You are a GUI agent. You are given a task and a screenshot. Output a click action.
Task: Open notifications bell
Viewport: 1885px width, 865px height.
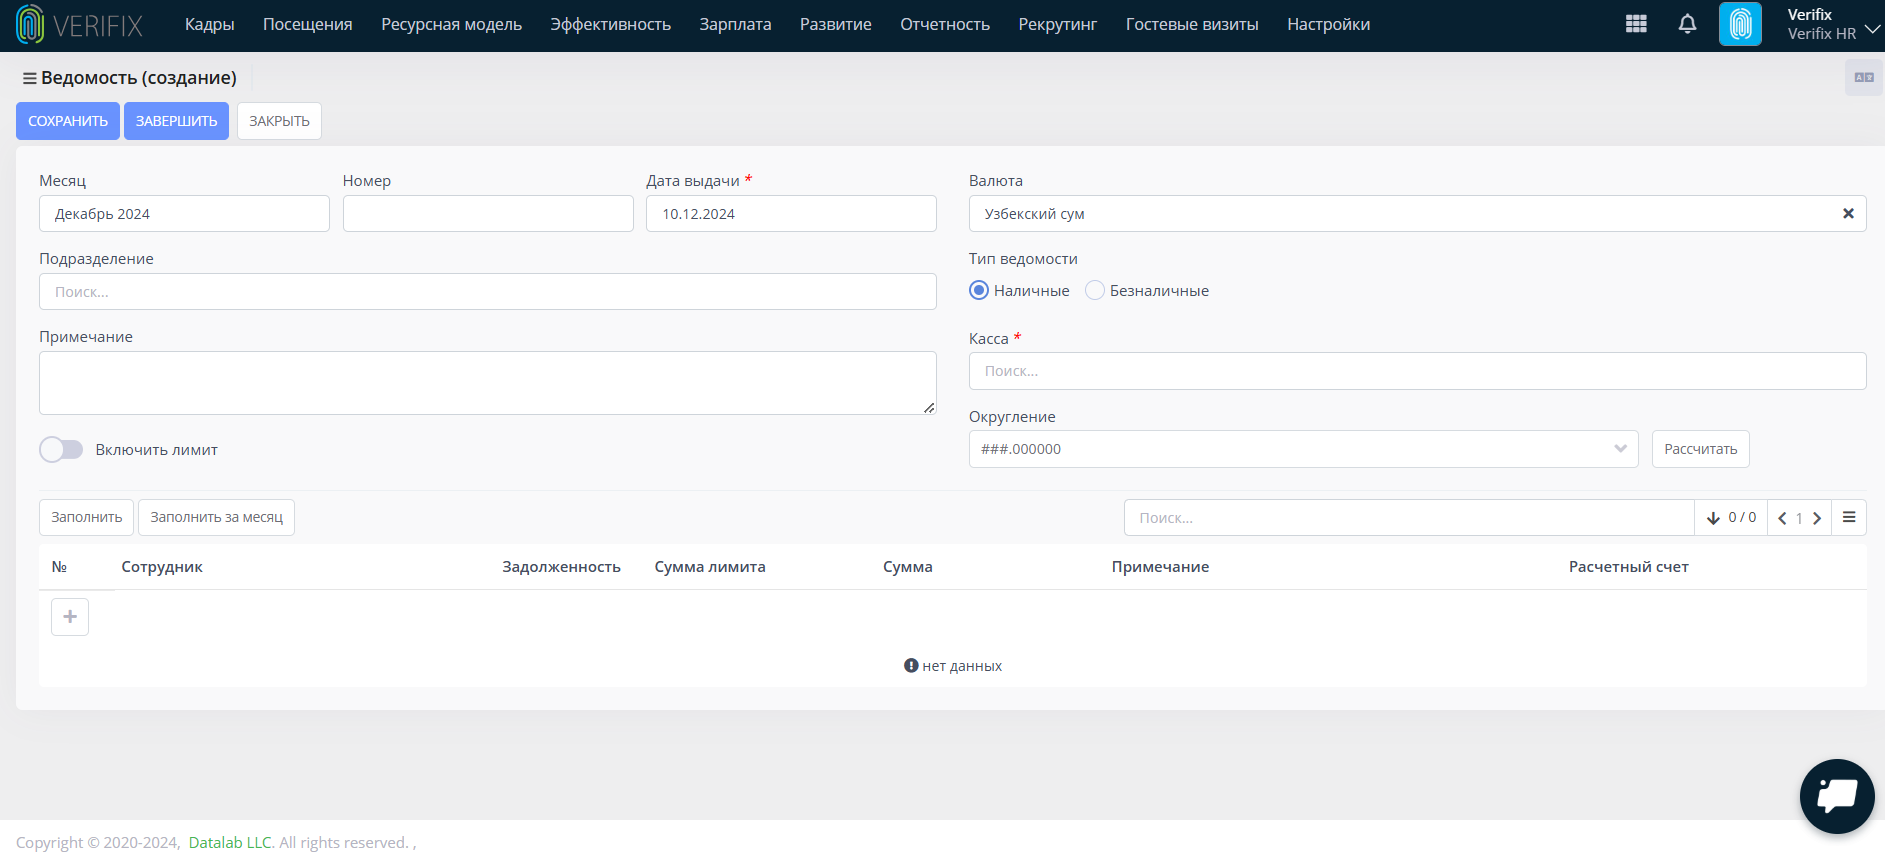pos(1687,24)
